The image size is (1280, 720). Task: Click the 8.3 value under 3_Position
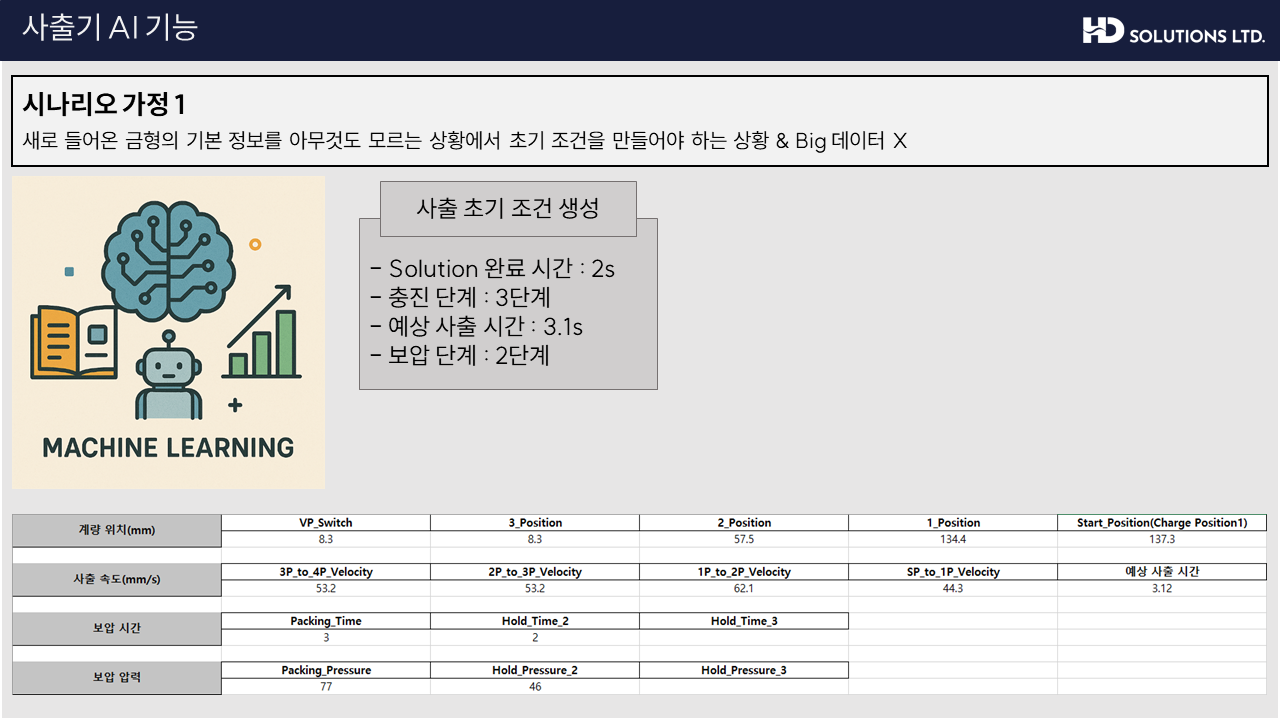pos(535,539)
